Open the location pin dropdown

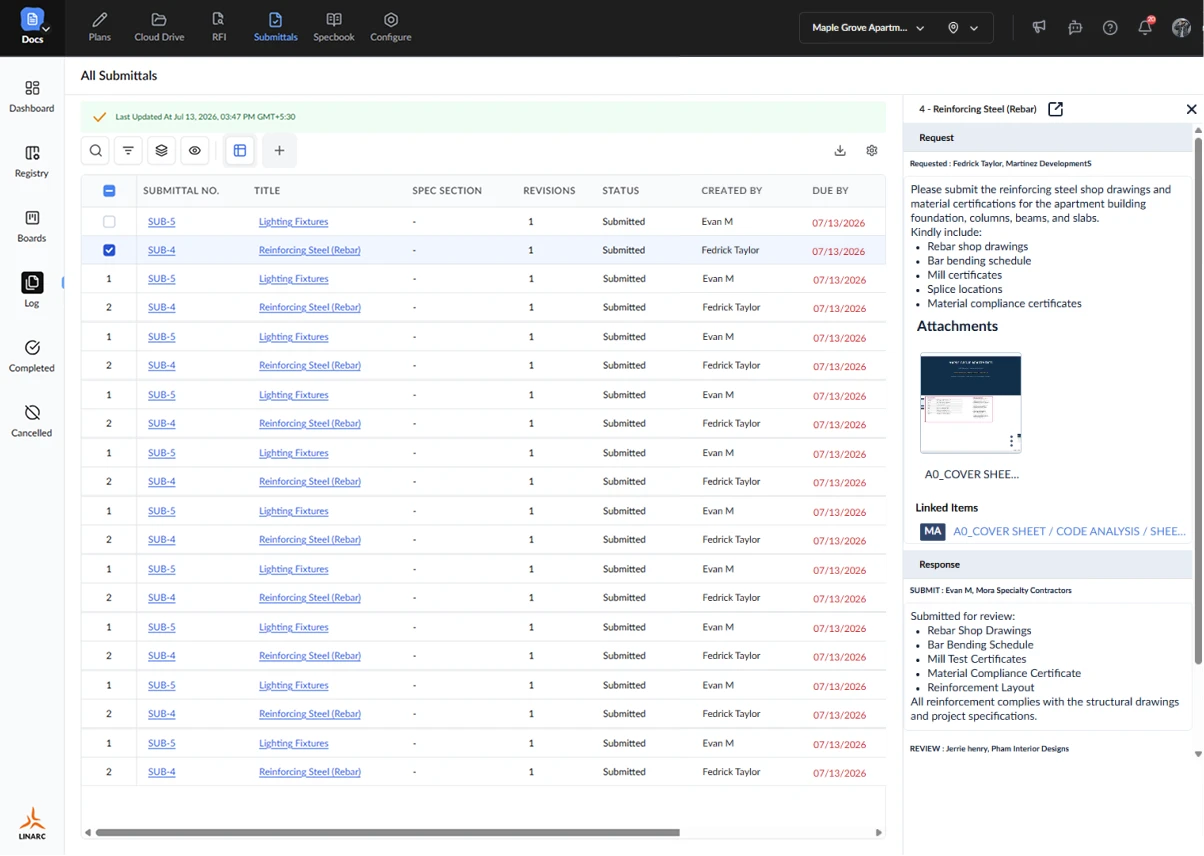963,28
